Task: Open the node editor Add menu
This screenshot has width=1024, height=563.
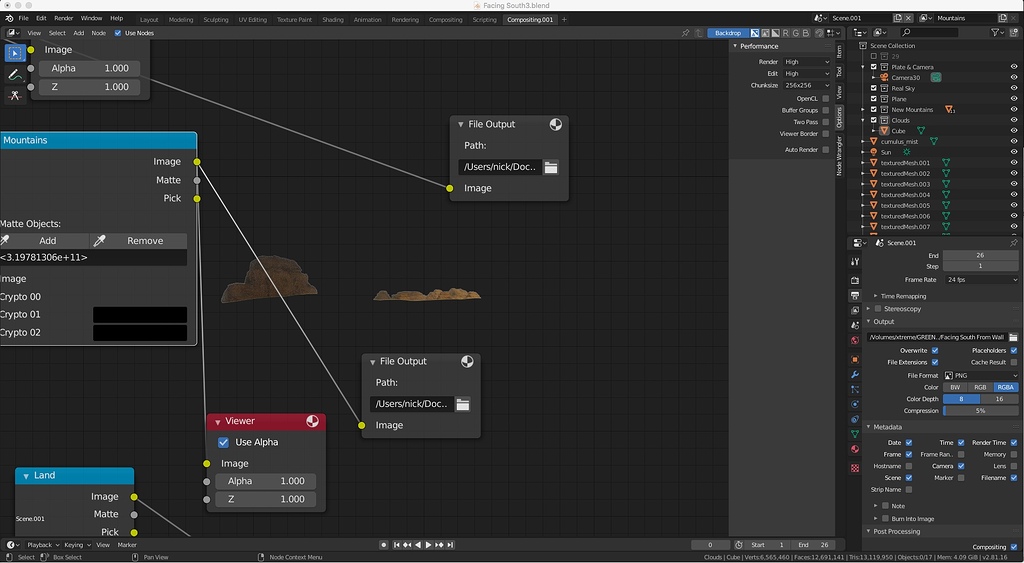Action: click(x=78, y=33)
